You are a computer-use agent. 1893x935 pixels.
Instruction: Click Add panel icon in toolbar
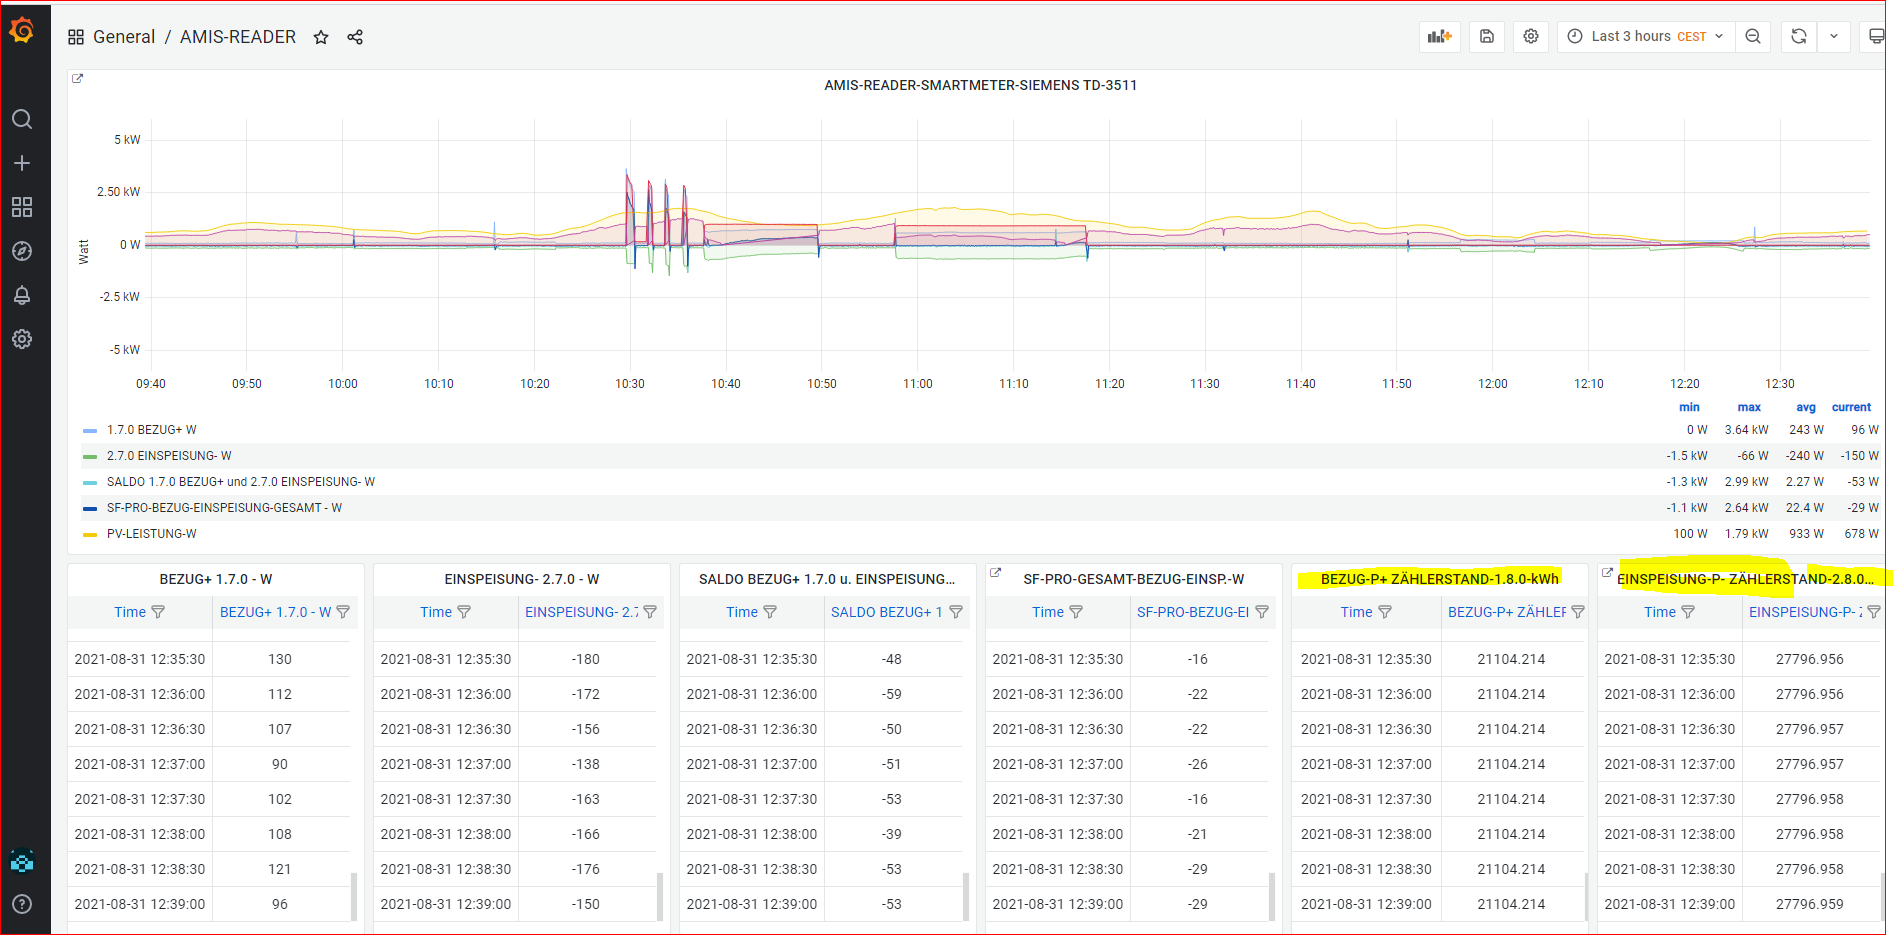(1440, 36)
